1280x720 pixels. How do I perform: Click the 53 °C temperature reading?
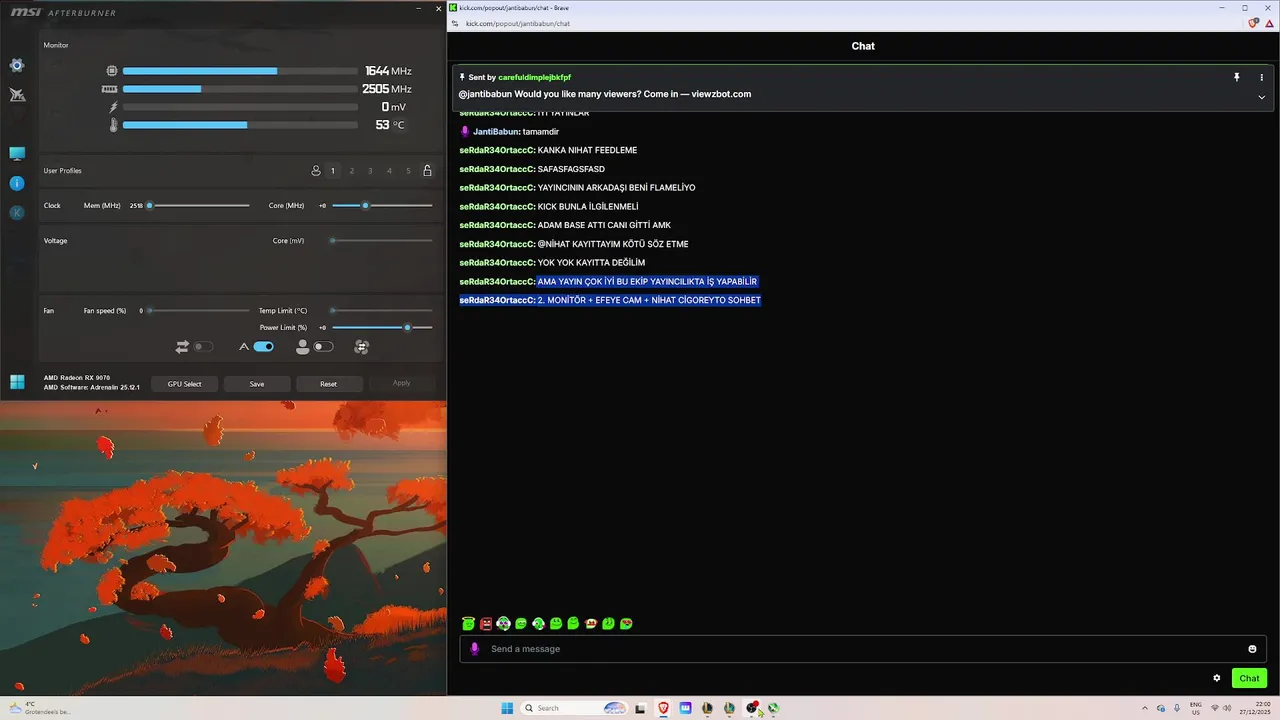(x=390, y=125)
